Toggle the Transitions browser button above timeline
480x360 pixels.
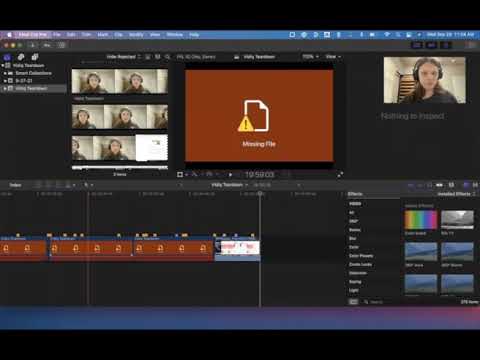(475, 185)
